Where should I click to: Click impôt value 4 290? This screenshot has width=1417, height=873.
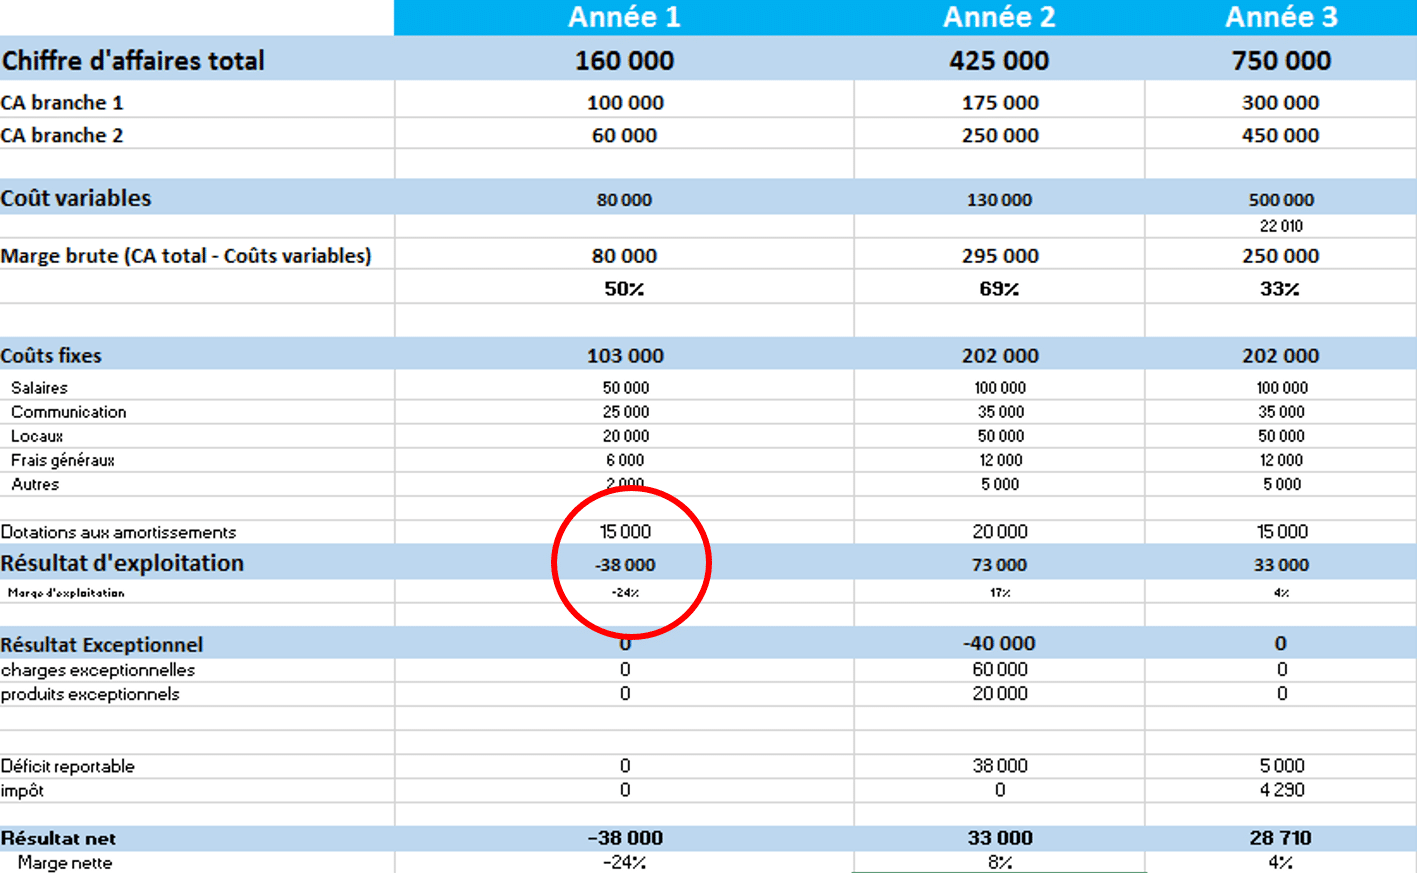tap(1282, 790)
